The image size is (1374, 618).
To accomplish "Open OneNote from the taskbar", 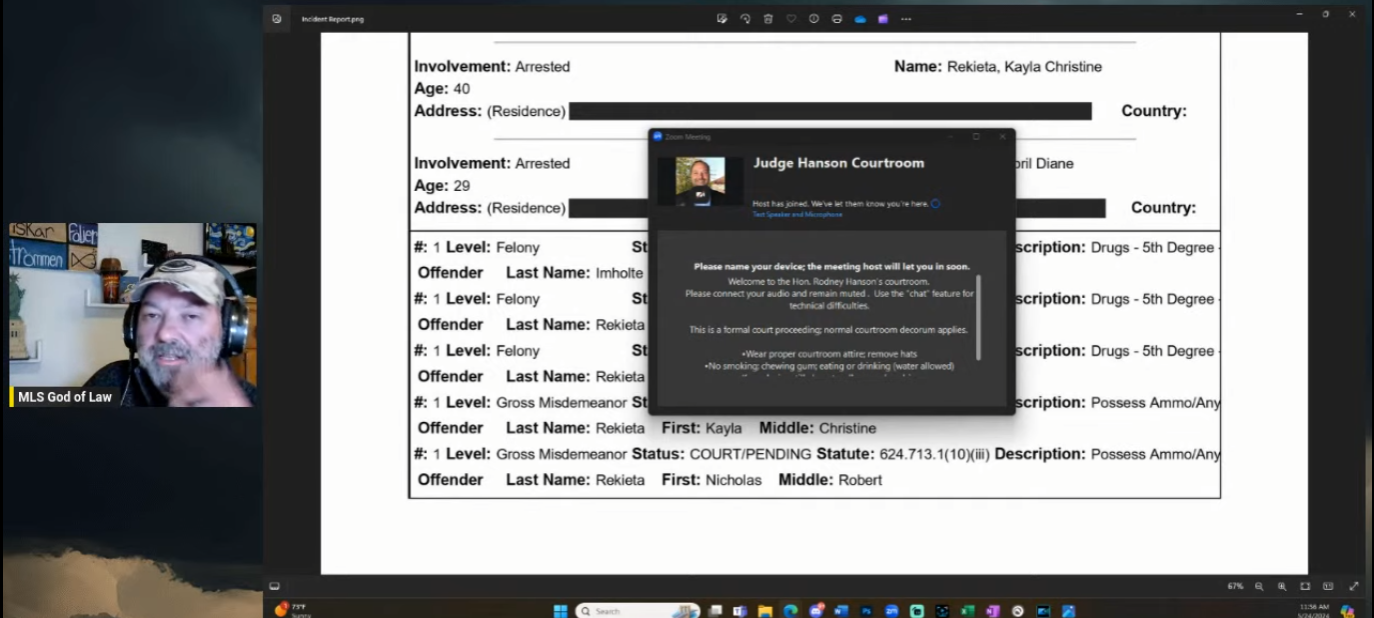I will pos(992,610).
